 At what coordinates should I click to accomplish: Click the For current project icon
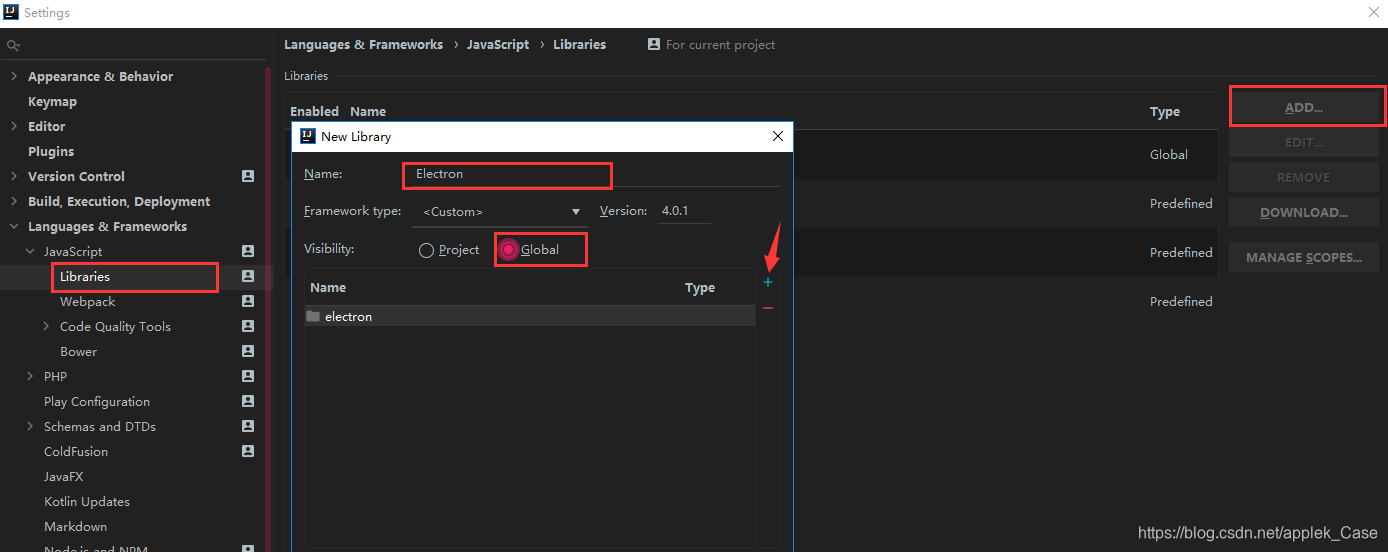(x=654, y=44)
